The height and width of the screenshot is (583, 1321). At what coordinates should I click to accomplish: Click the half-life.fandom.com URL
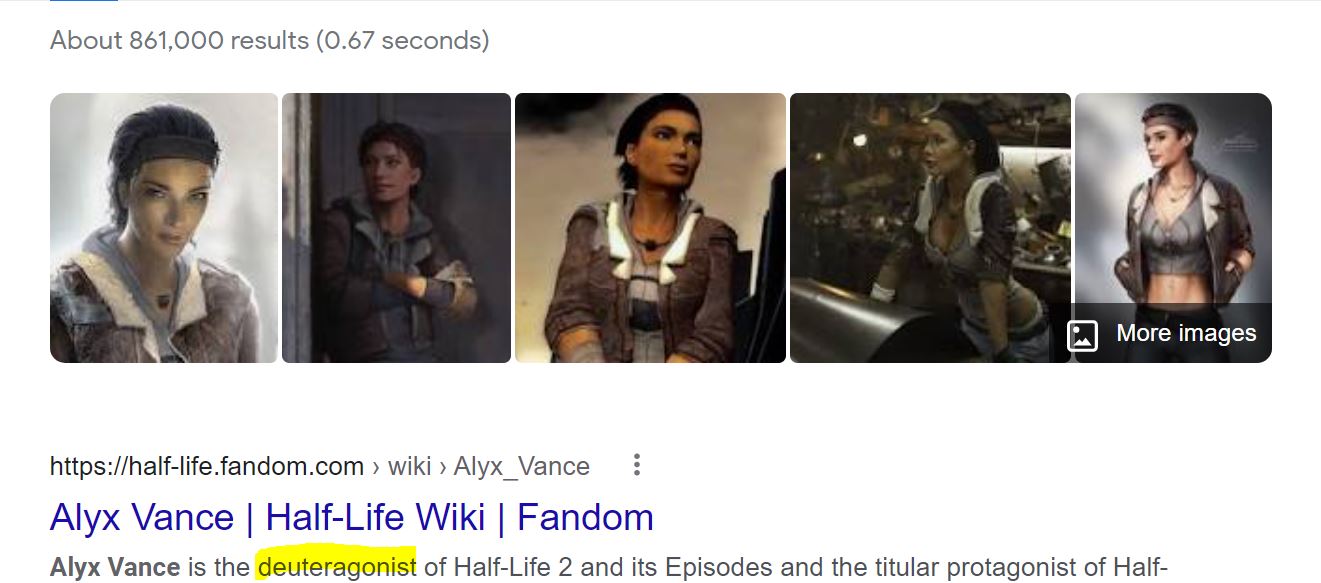pyautogui.click(x=207, y=466)
